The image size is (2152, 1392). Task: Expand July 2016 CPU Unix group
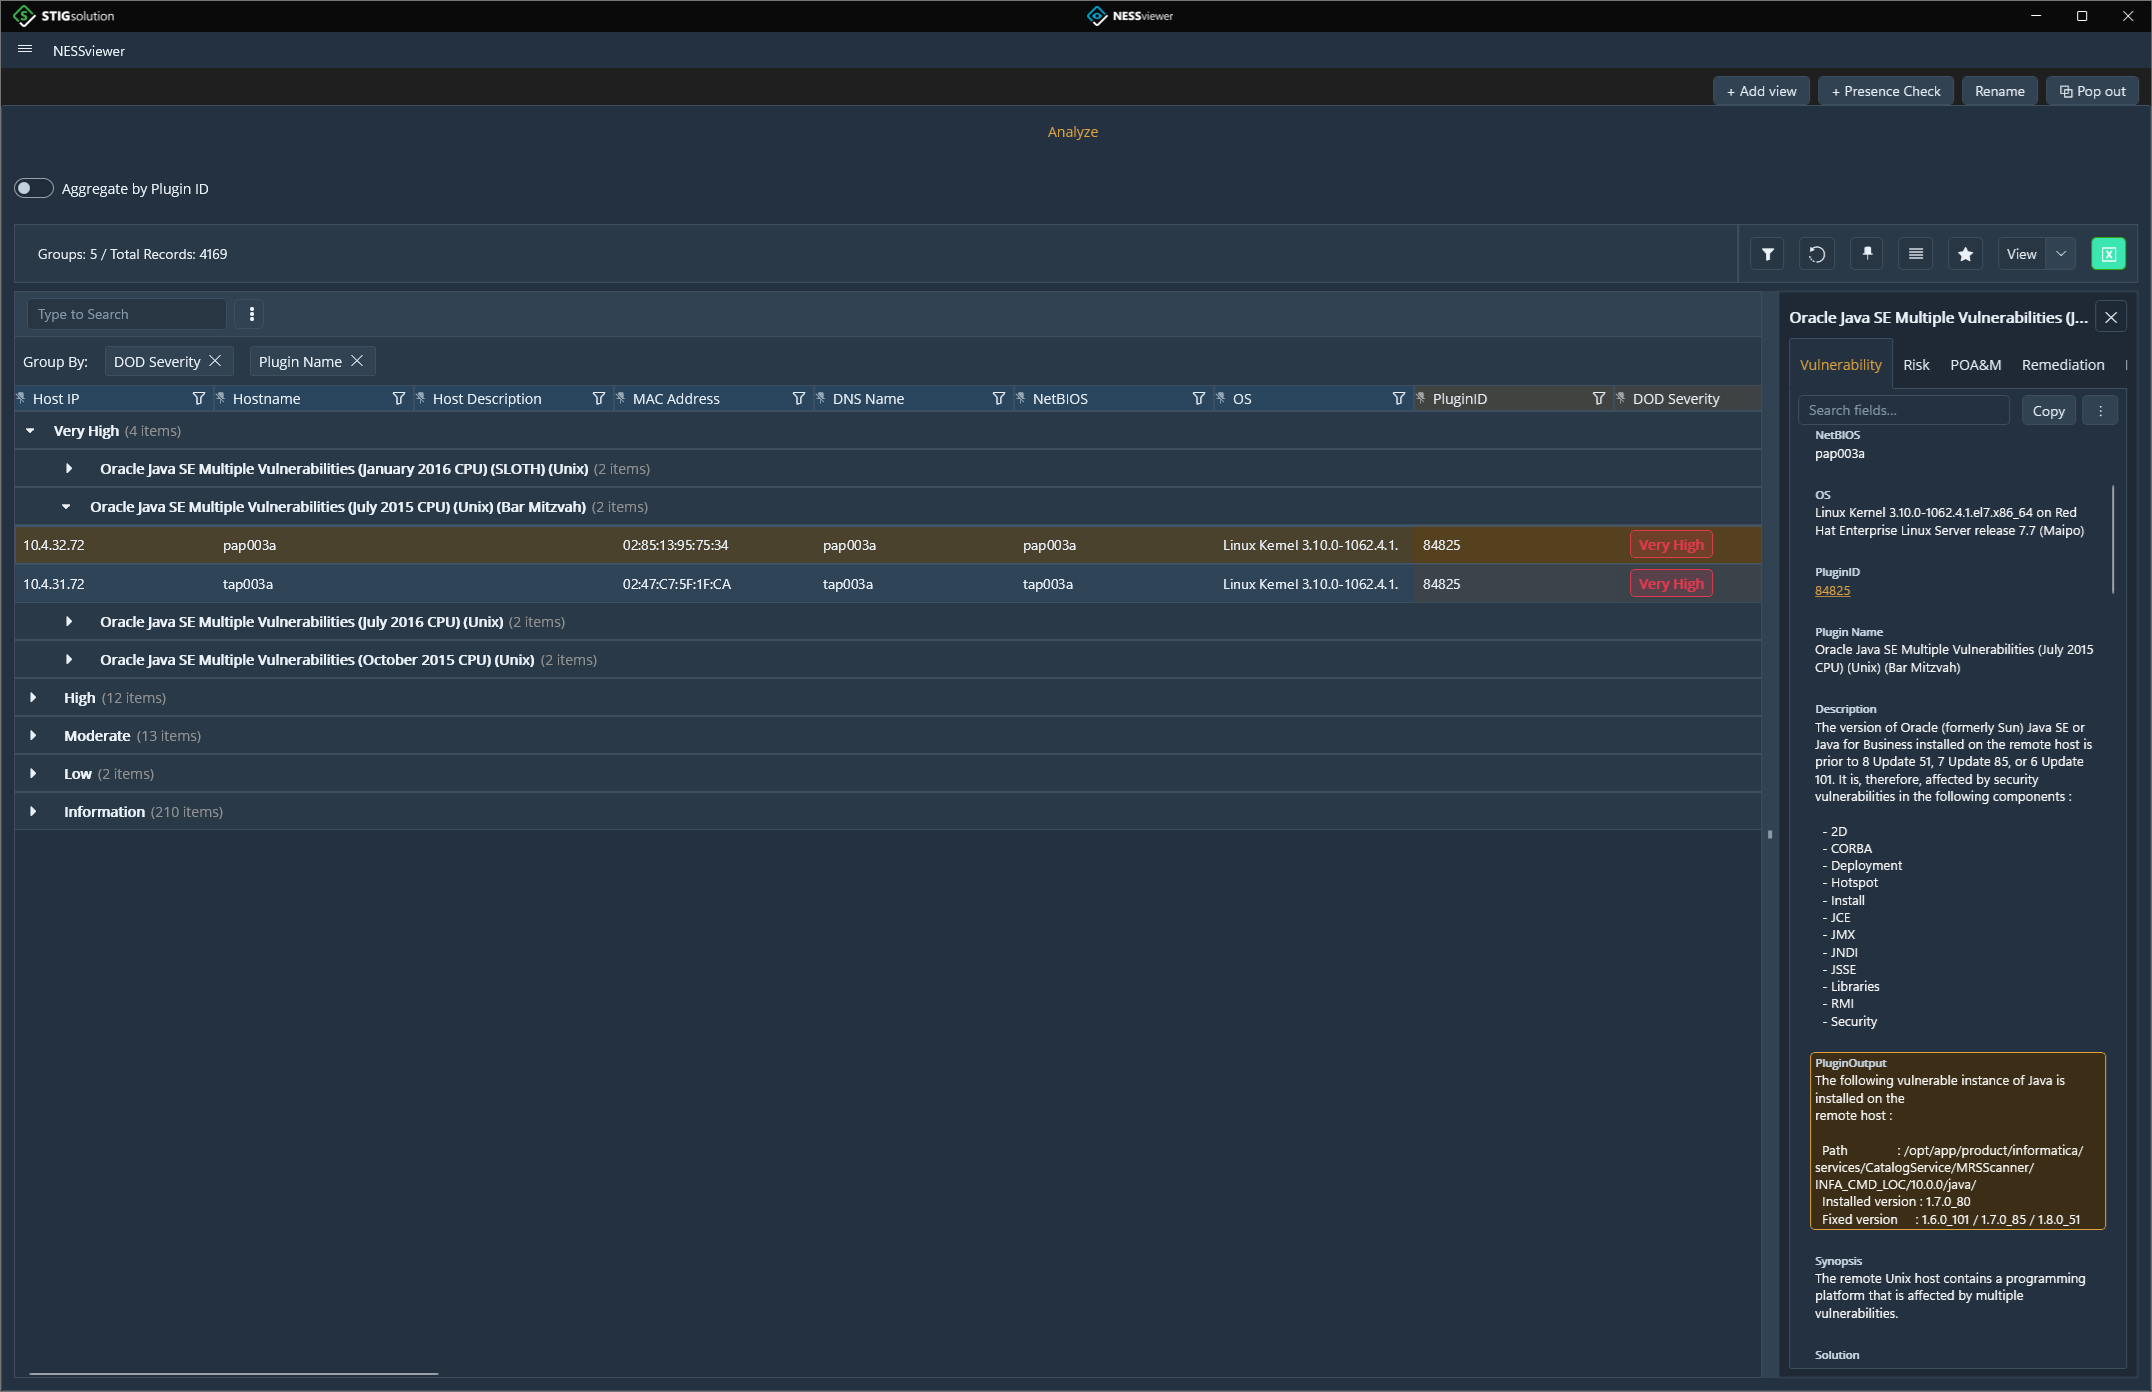point(69,621)
